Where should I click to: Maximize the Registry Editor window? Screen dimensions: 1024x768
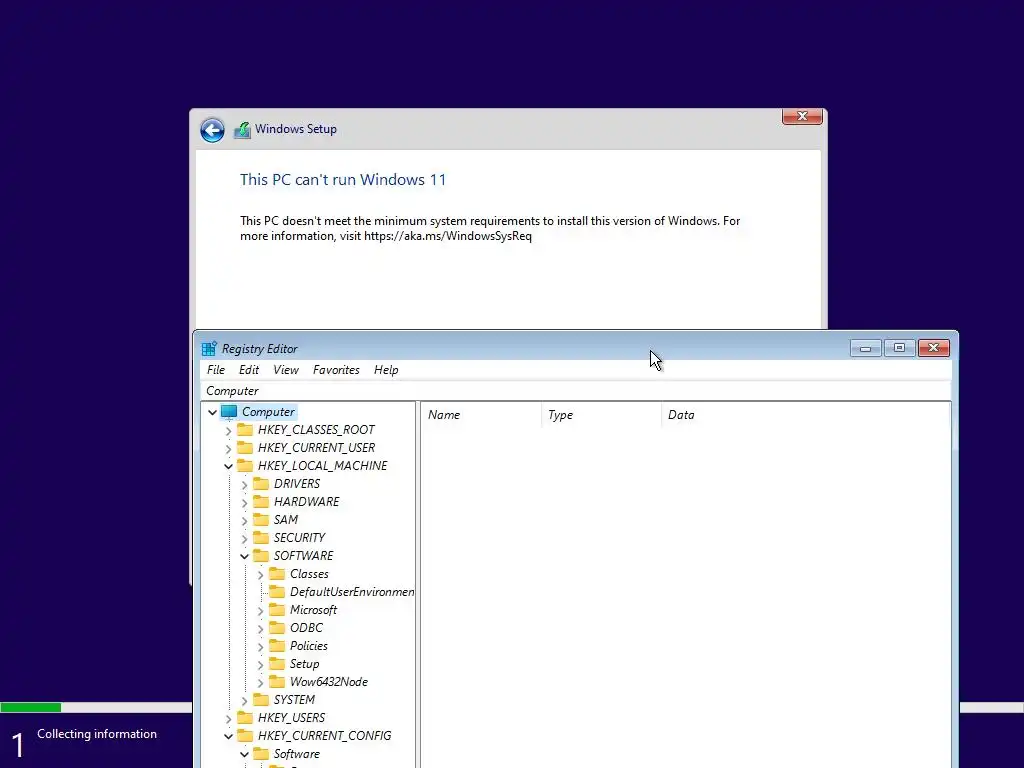pyautogui.click(x=899, y=348)
